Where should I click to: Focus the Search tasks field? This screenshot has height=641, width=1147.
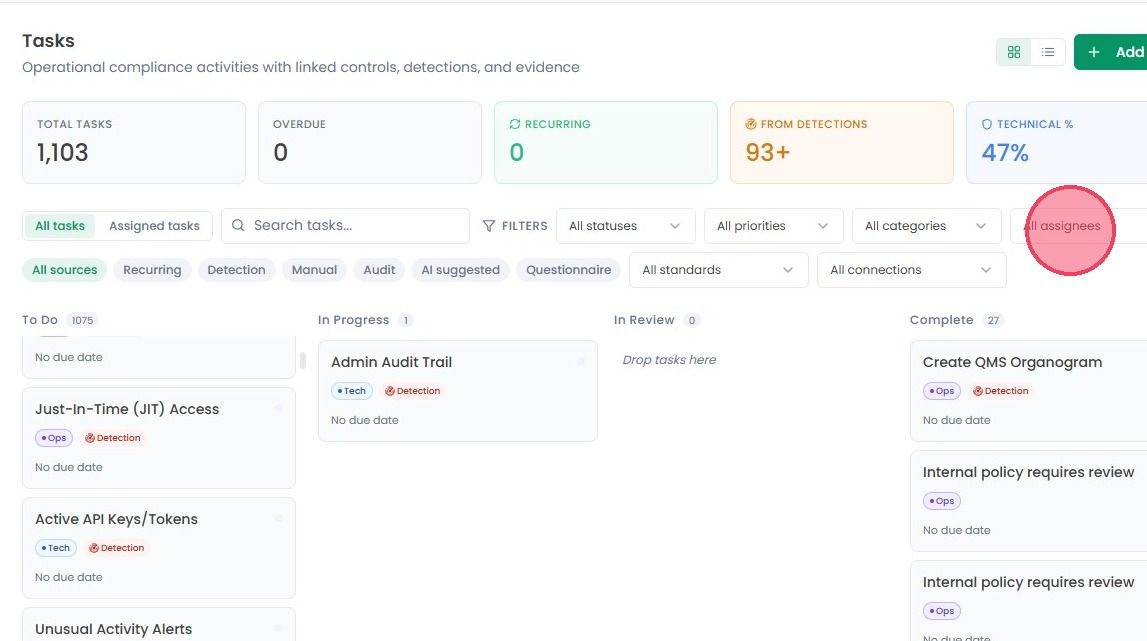345,225
